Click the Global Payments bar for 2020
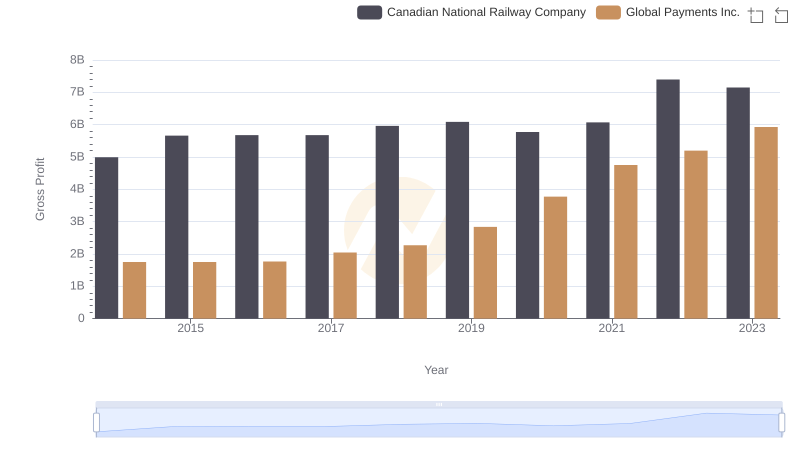Image resolution: width=800 pixels, height=461 pixels. coord(556,258)
